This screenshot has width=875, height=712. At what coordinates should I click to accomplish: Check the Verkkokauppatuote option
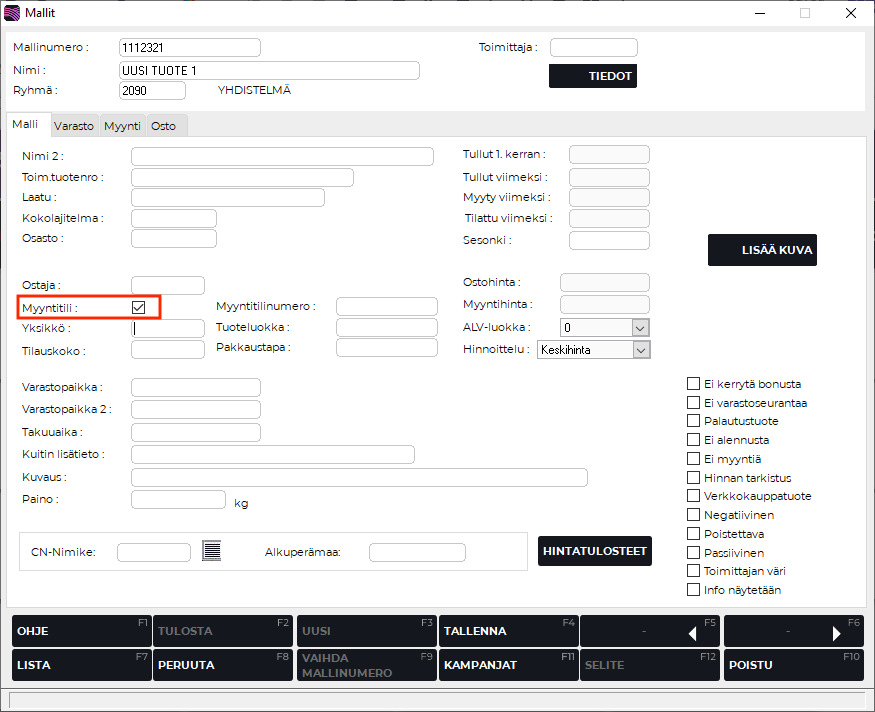[693, 496]
